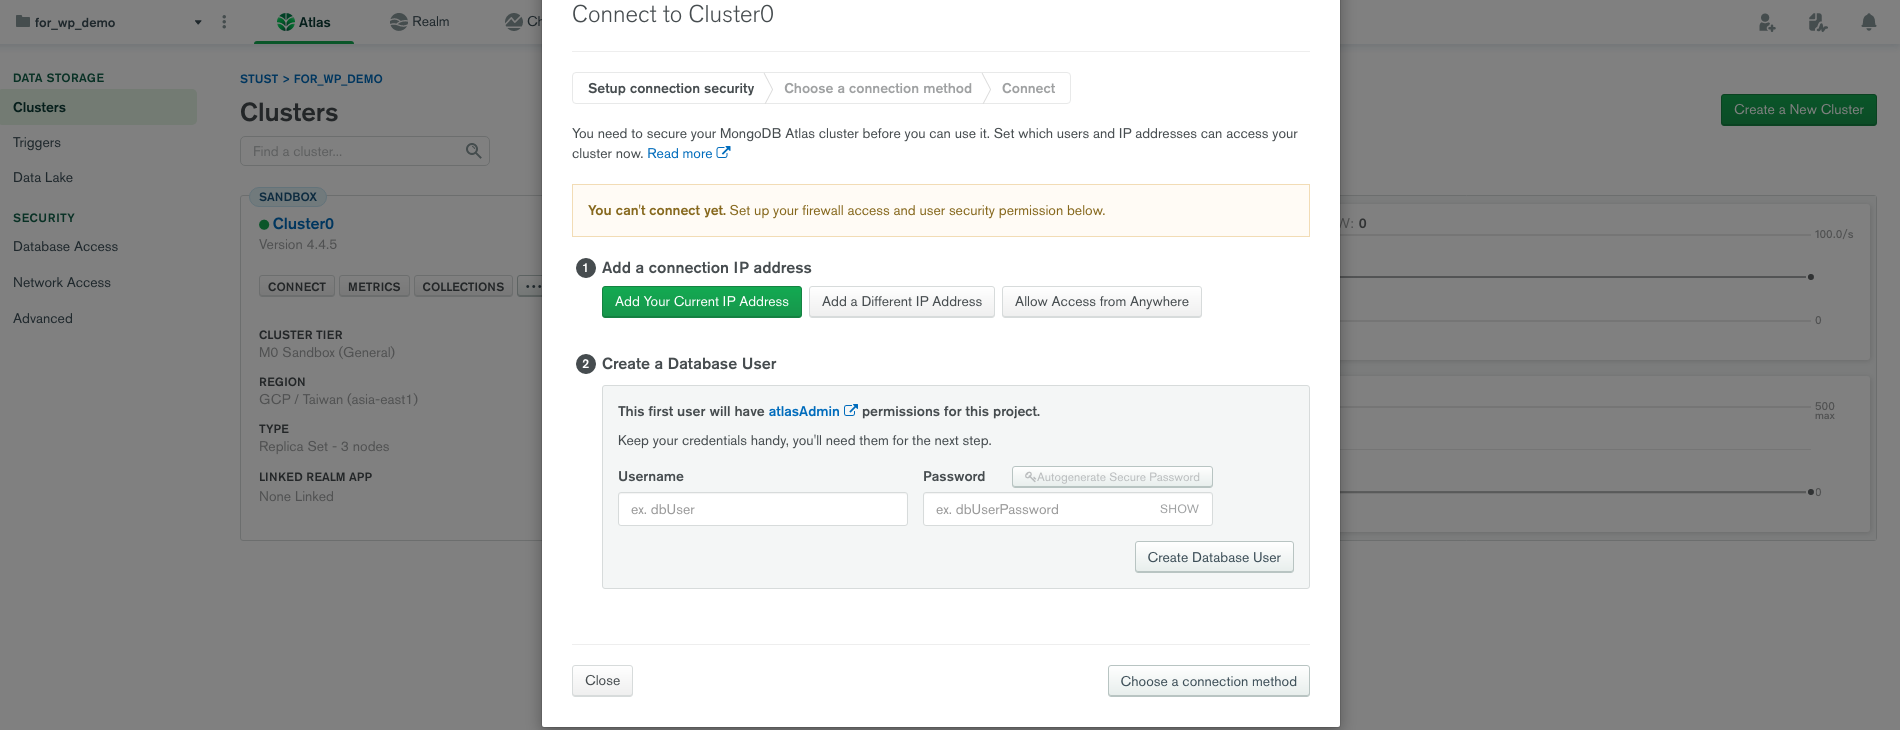Image resolution: width=1900 pixels, height=730 pixels.
Task: Click the for_wp_demo folder icon
Action: (22, 22)
